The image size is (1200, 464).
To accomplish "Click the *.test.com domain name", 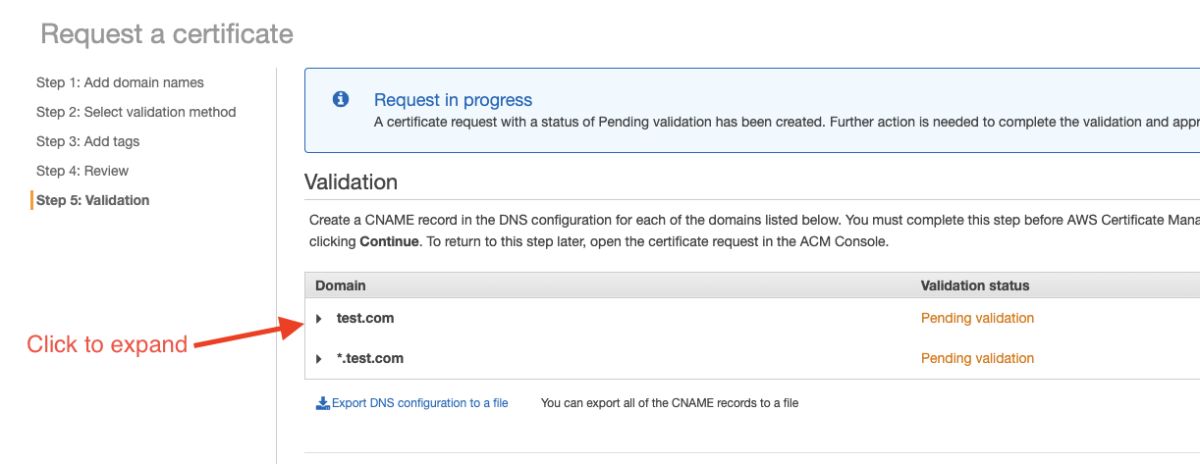I will (x=370, y=358).
